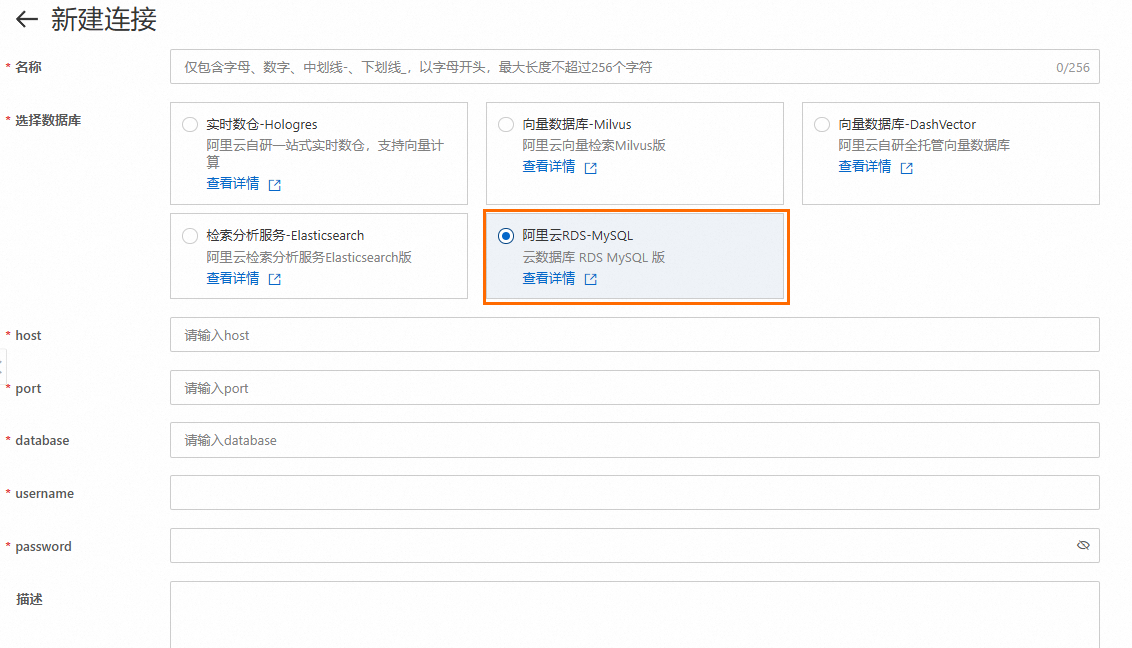Click description text 云数据库 RDS MySQL 版
Image resolution: width=1132 pixels, height=648 pixels.
point(593,258)
